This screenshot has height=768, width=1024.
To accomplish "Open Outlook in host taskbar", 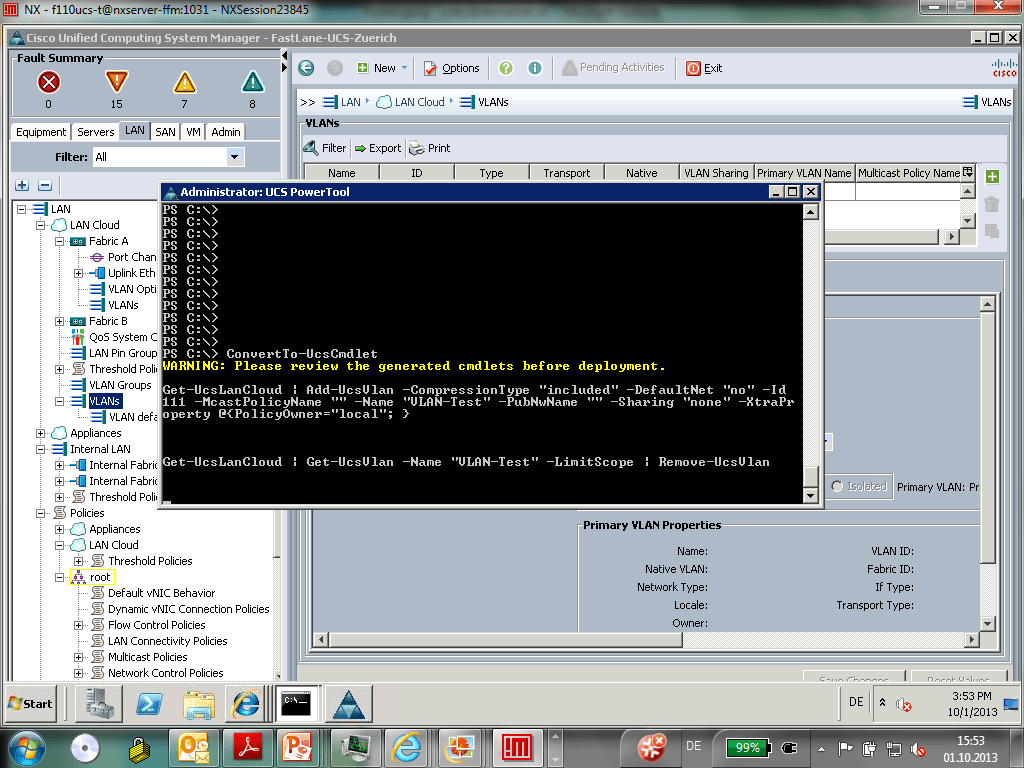I will click(x=193, y=747).
